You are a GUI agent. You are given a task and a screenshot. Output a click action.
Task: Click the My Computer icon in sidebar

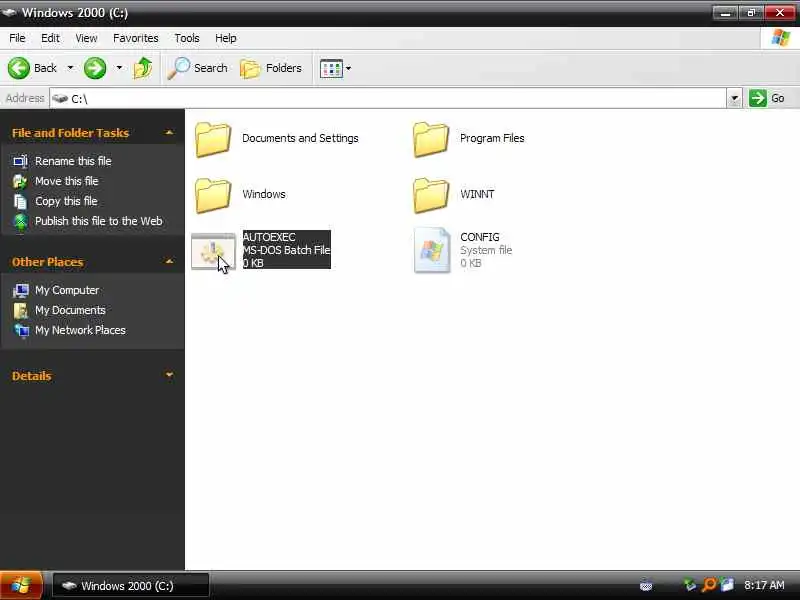tap(21, 290)
